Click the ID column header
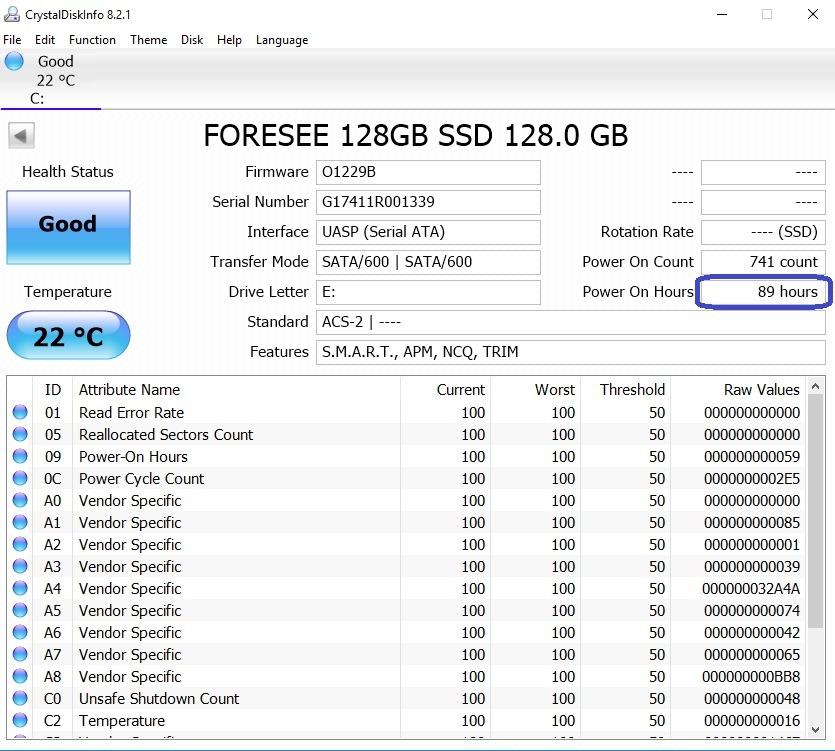Viewport: 835px width, 751px height. point(53,390)
